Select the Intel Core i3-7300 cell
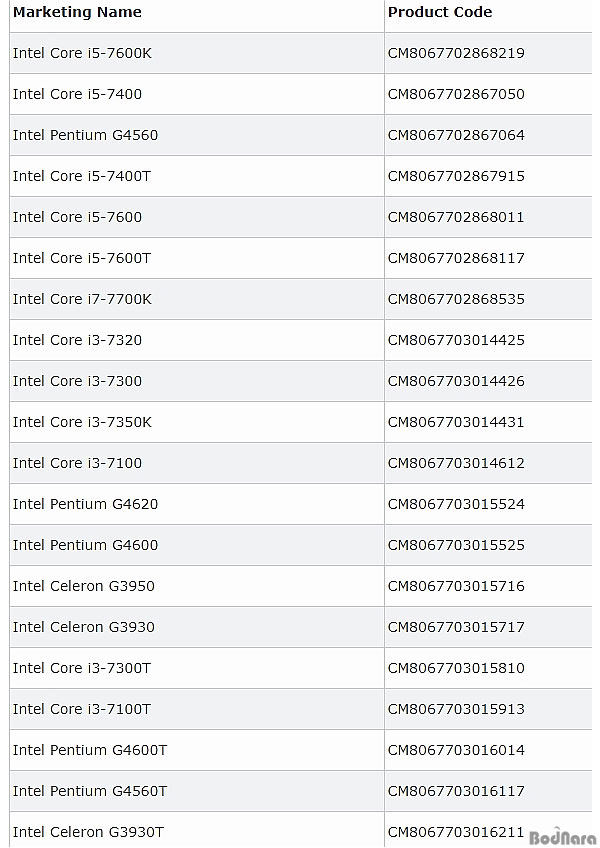The image size is (600, 848). point(77,381)
